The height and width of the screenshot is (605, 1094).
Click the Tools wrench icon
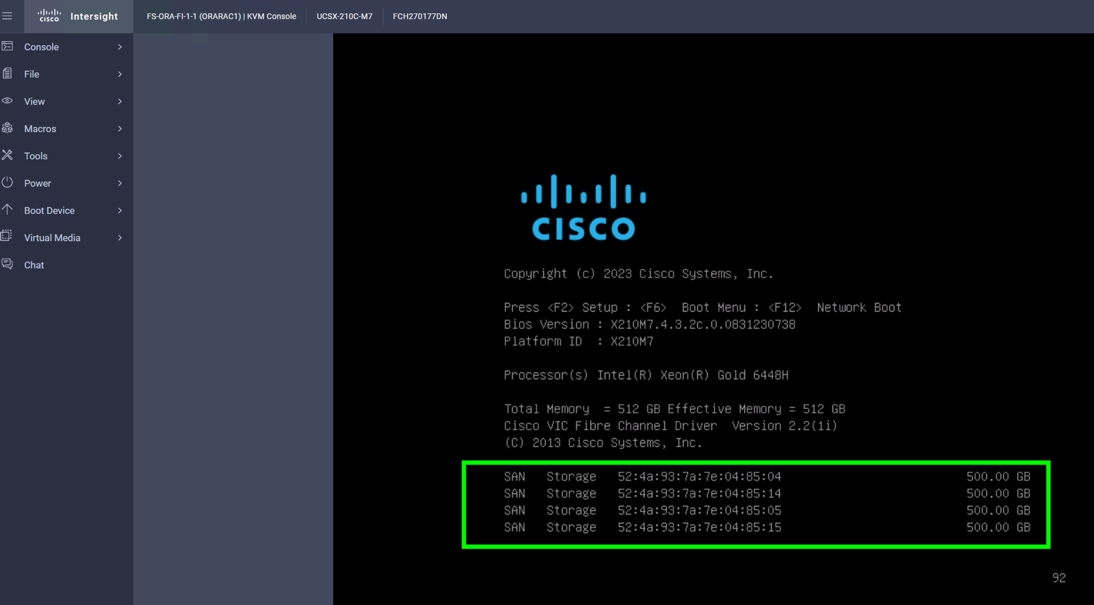(7, 155)
